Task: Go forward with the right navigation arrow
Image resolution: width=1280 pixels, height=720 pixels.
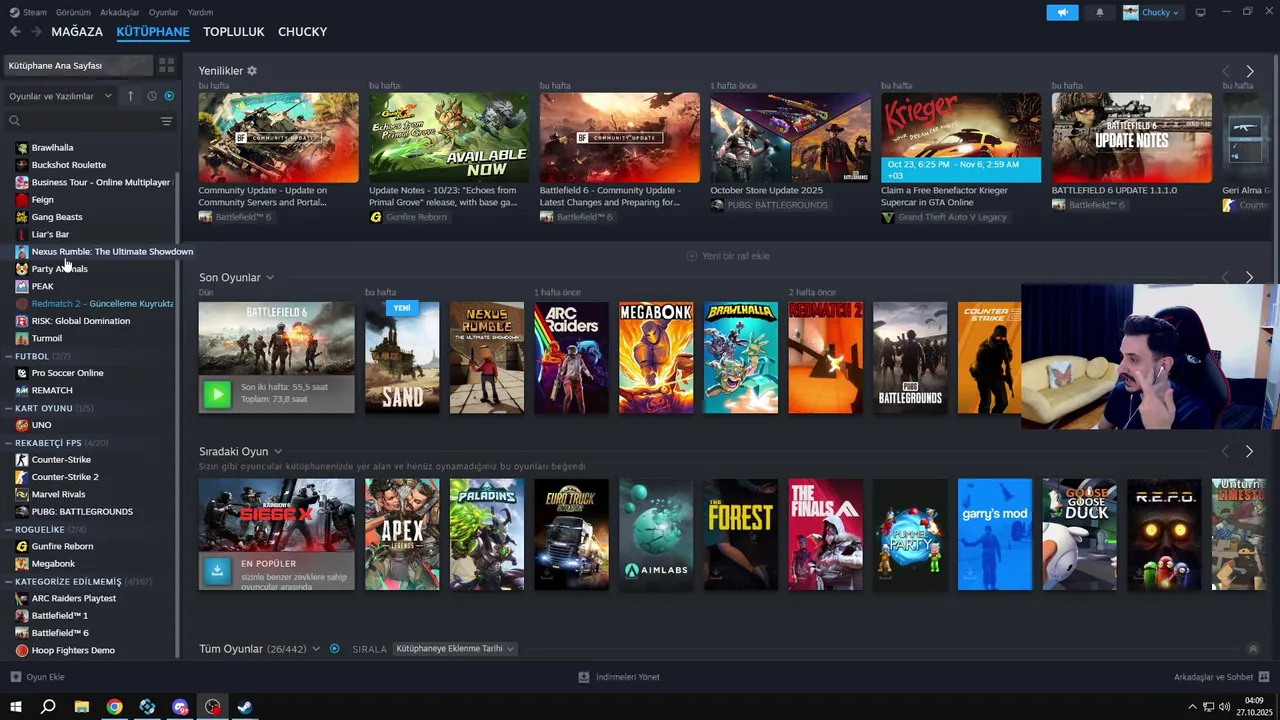Action: (x=36, y=32)
